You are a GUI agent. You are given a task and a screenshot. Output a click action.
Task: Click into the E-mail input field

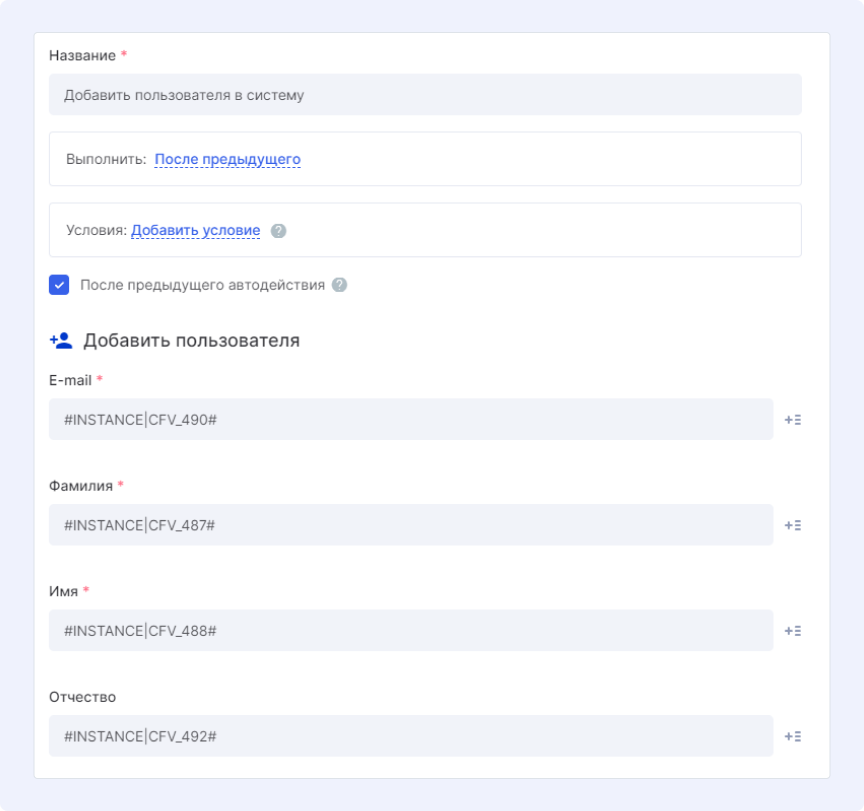coord(410,420)
